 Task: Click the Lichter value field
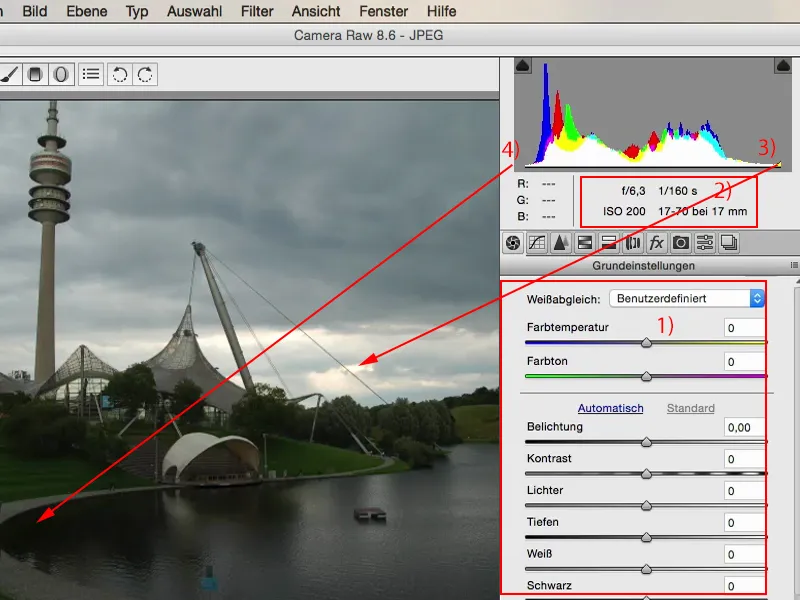point(744,491)
